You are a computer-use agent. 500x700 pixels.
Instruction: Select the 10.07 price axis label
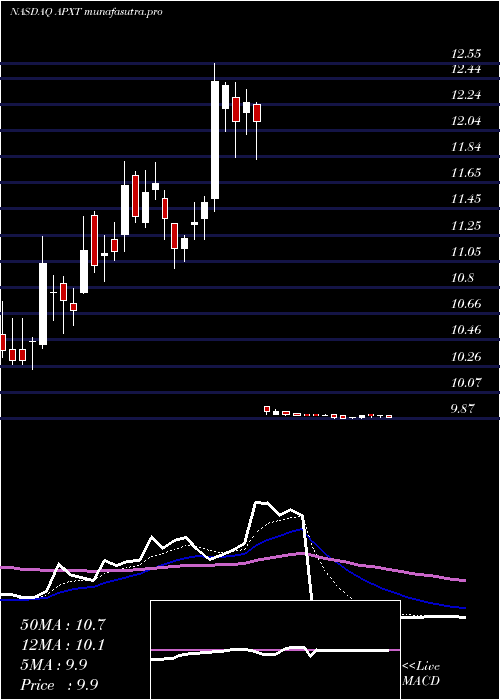coord(466,383)
